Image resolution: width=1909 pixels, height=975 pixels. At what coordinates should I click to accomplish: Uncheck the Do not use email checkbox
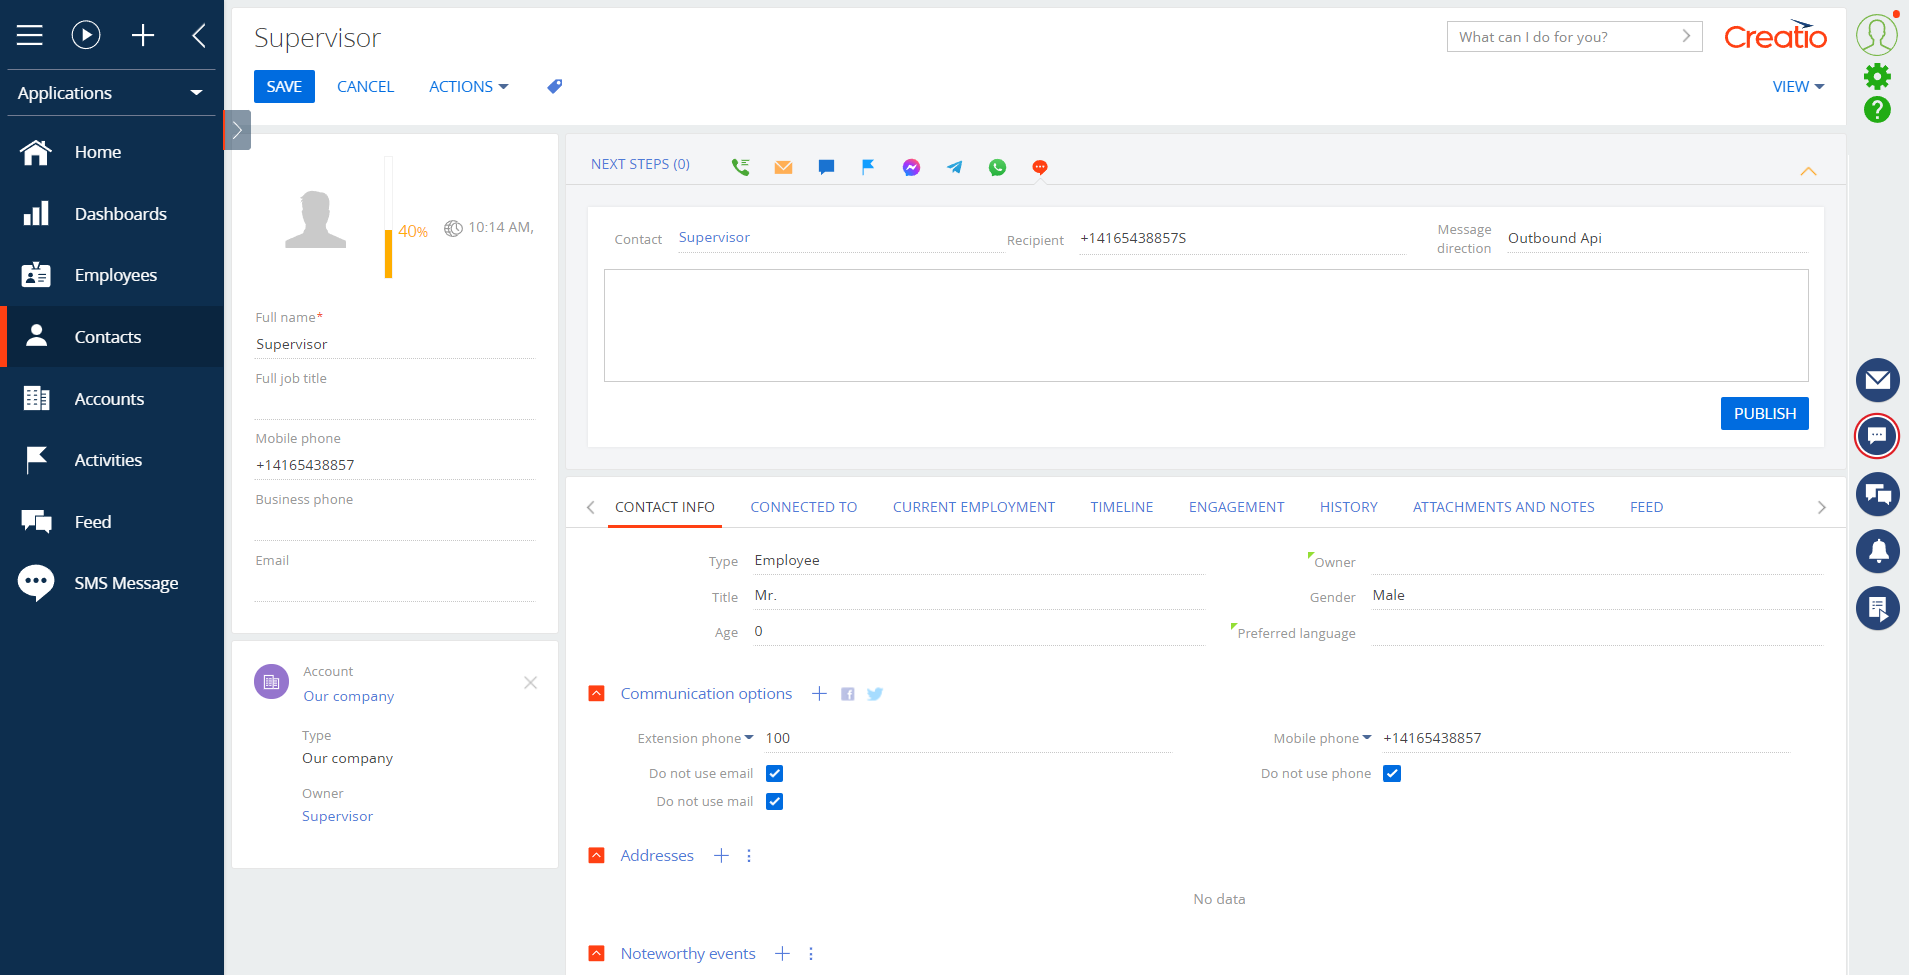[x=774, y=773]
